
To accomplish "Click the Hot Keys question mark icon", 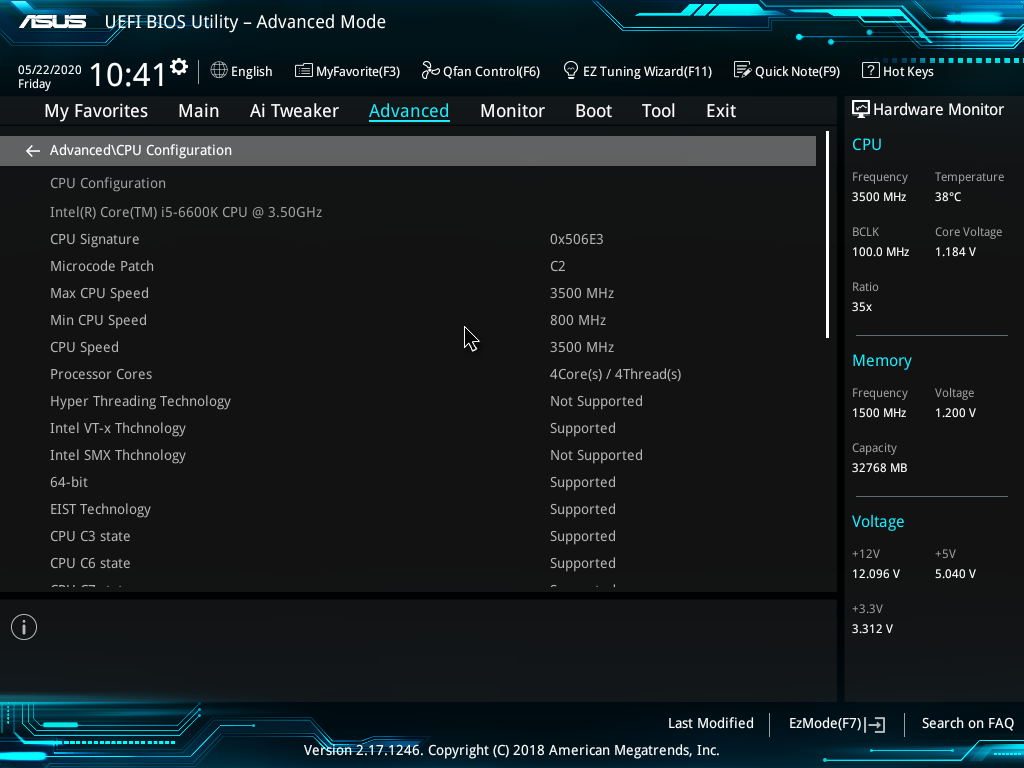I will point(870,71).
